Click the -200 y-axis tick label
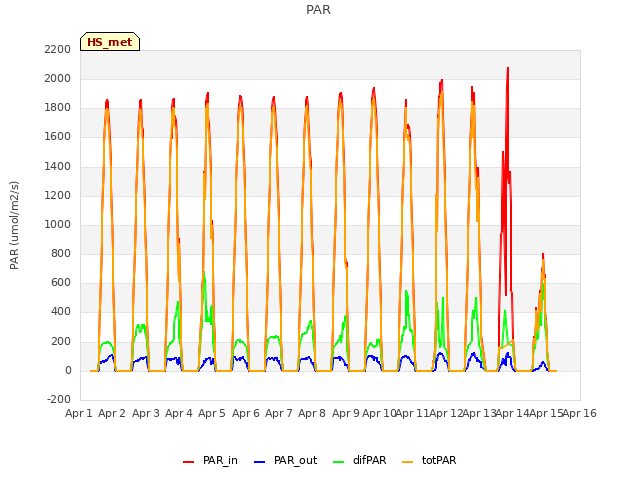Image resolution: width=640 pixels, height=480 pixels. (x=59, y=399)
